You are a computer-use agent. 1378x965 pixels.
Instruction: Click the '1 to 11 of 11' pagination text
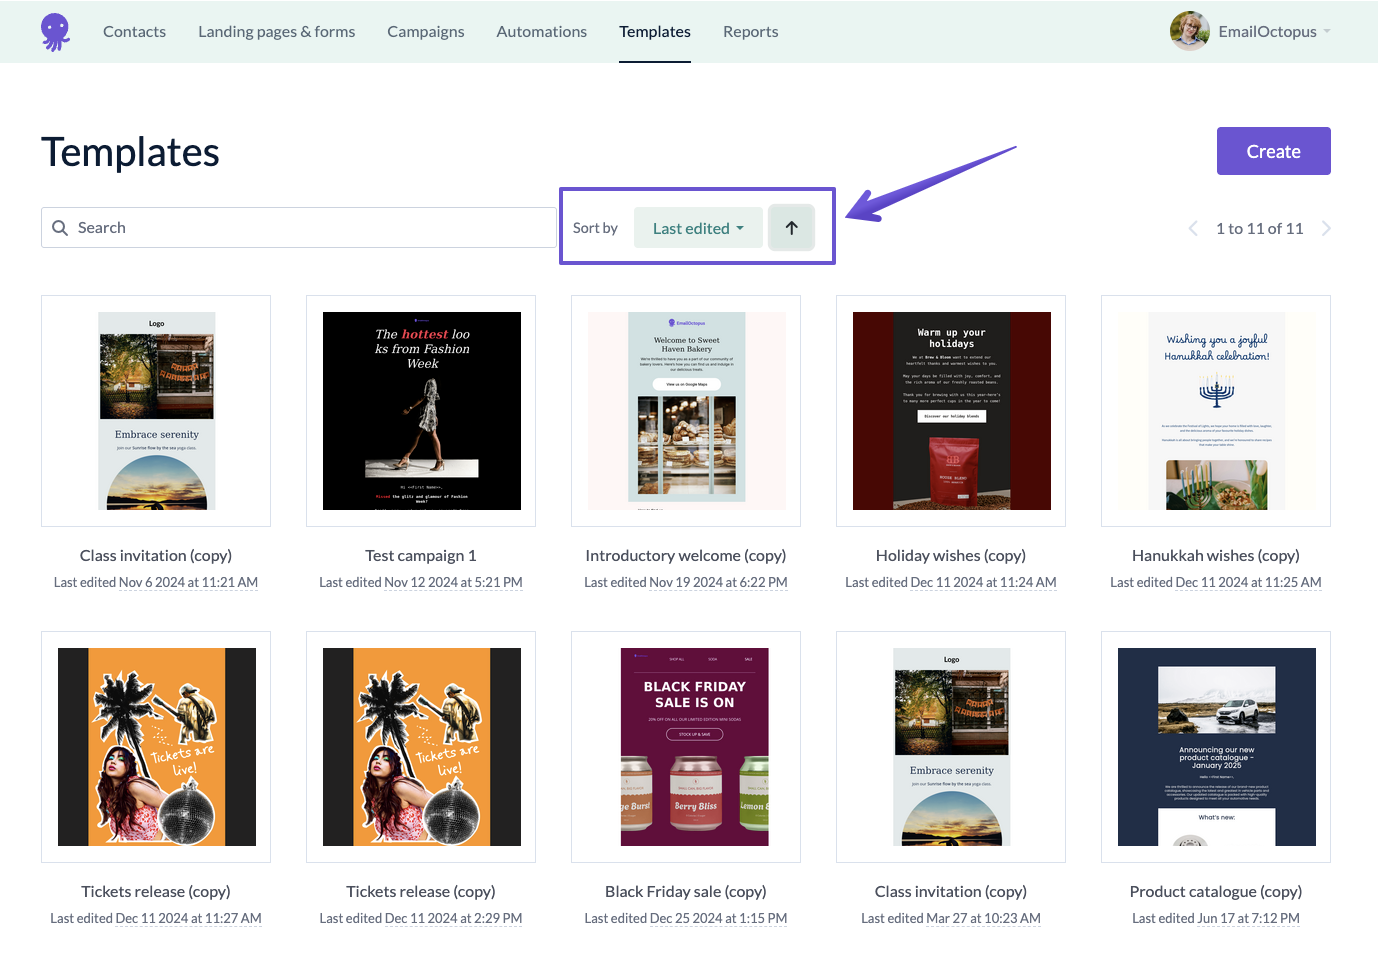click(x=1260, y=229)
